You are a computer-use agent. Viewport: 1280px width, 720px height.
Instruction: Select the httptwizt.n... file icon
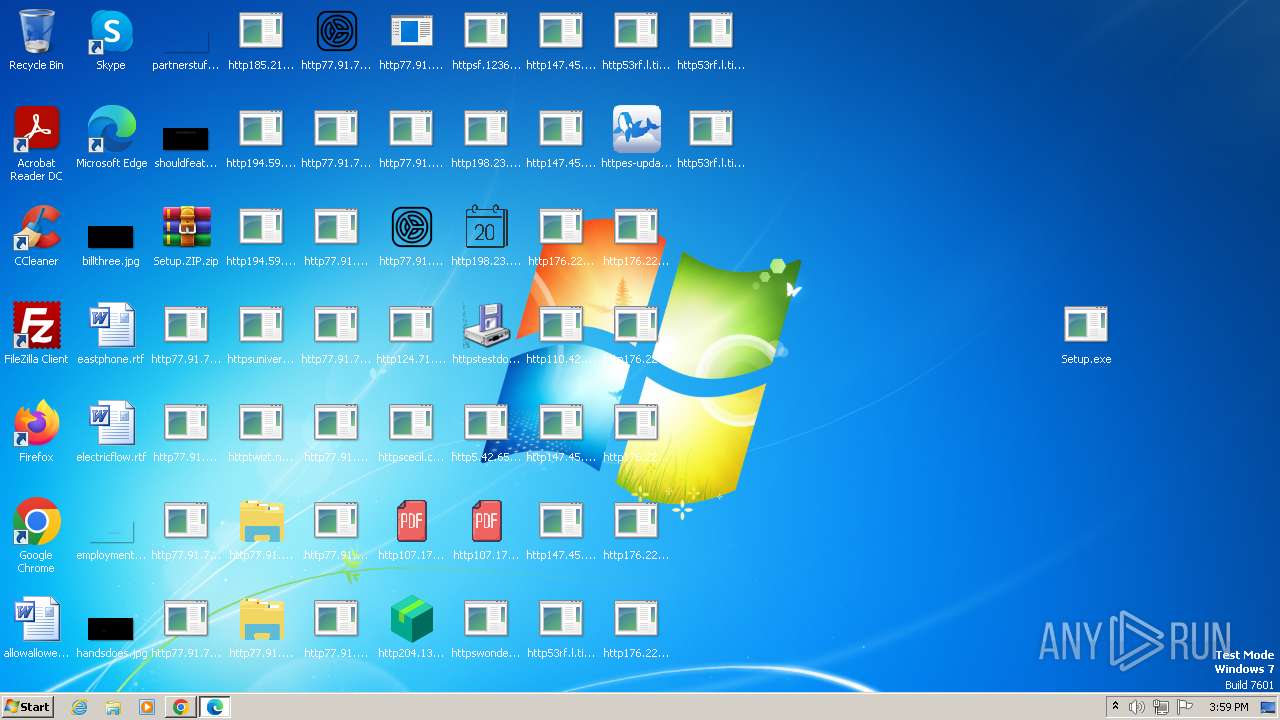pos(261,433)
